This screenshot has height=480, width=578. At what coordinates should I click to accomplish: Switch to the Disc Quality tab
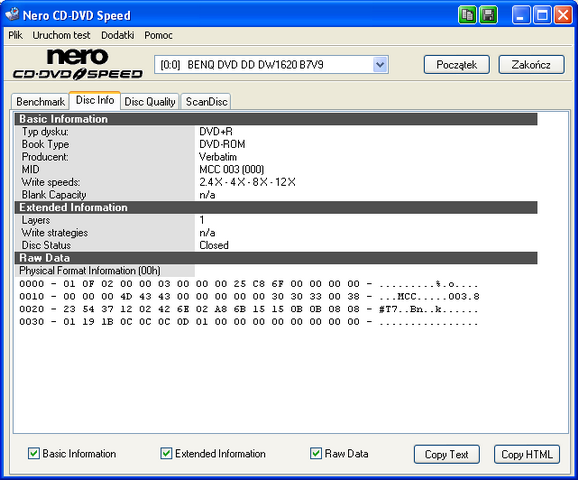[x=150, y=102]
